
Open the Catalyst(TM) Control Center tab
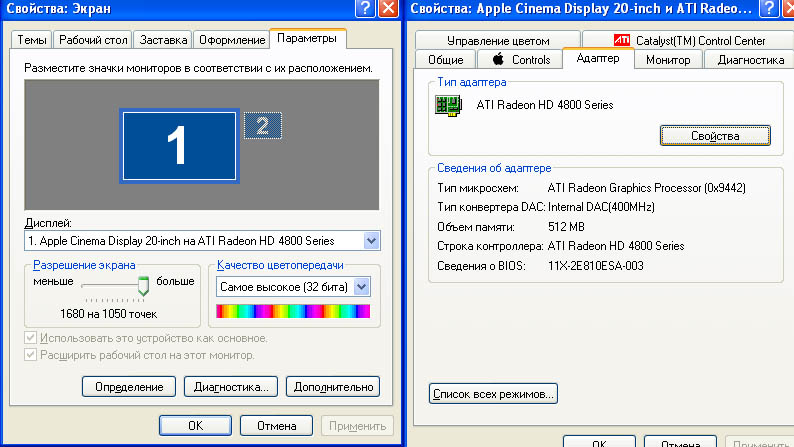(x=689, y=40)
